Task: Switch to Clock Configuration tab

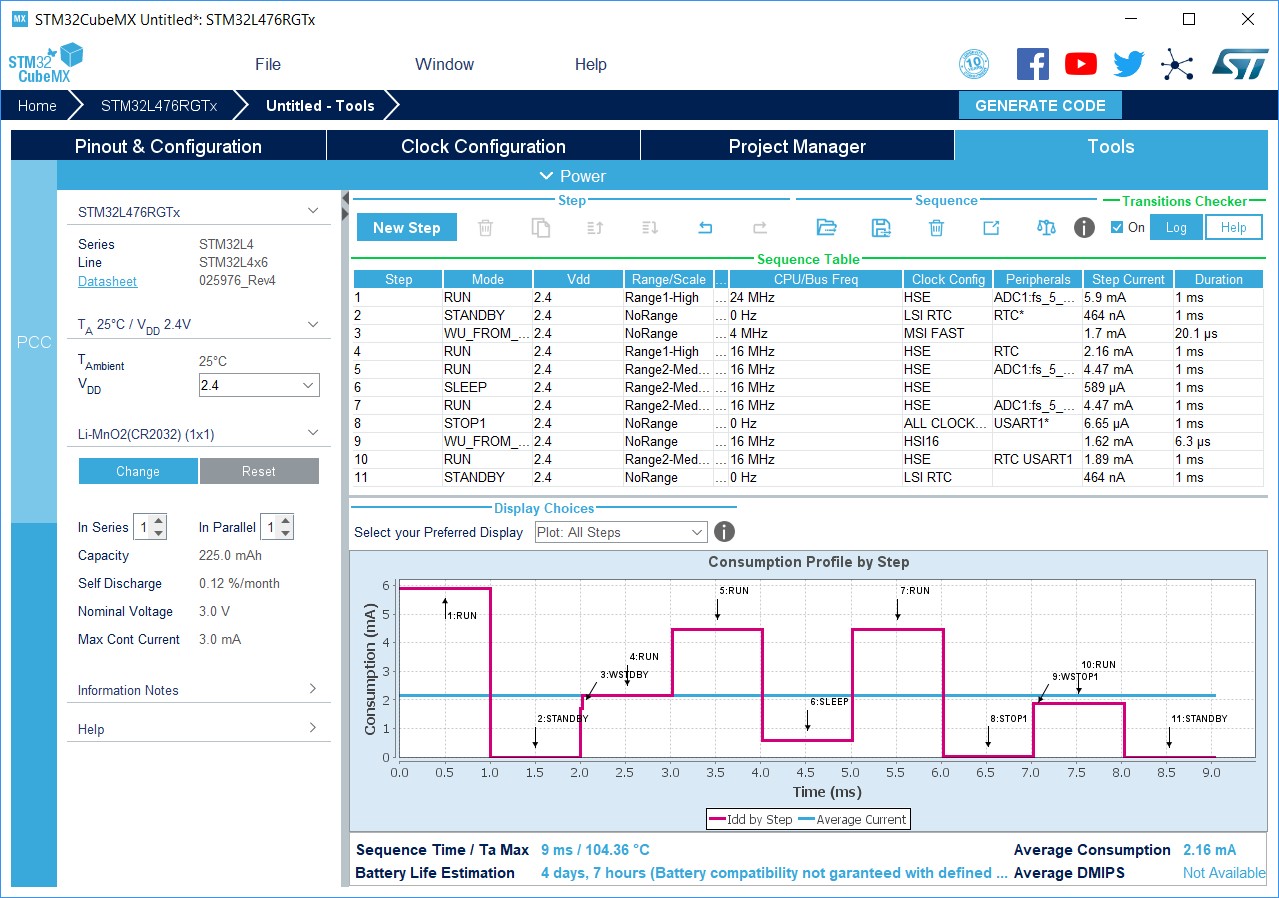Action: coord(483,146)
